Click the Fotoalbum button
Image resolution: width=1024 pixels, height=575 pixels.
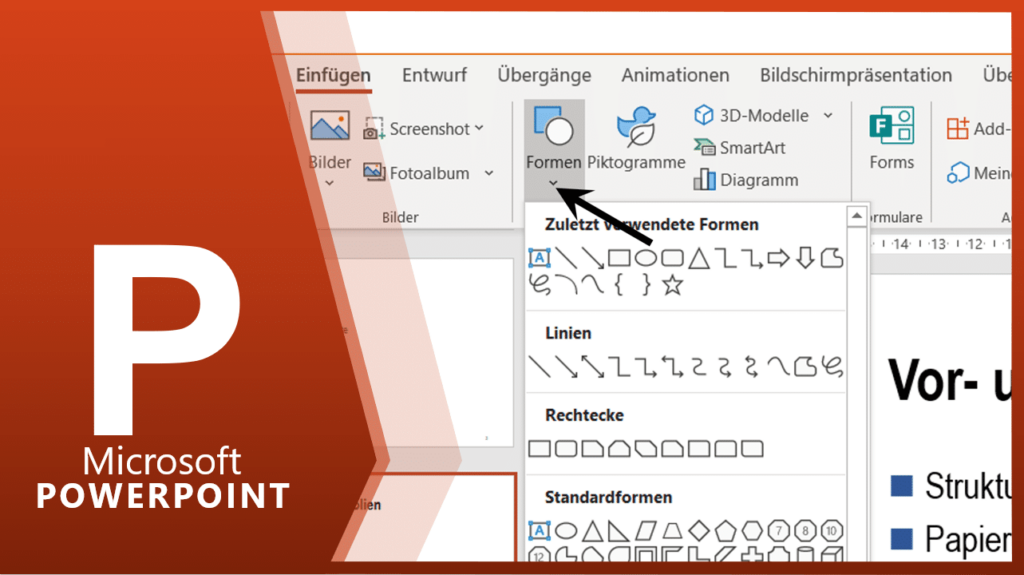(417, 173)
